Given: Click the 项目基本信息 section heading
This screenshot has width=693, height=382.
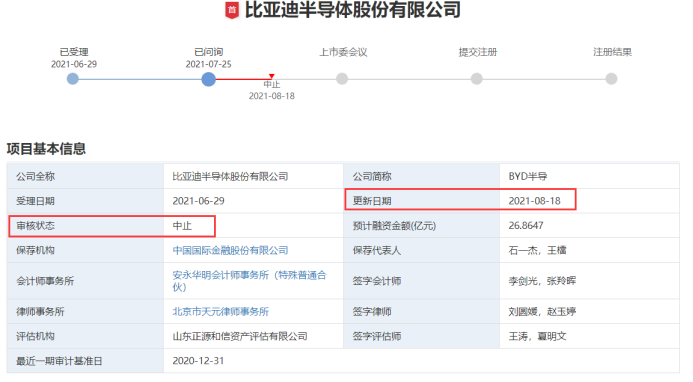Looking at the screenshot, I should point(46,149).
